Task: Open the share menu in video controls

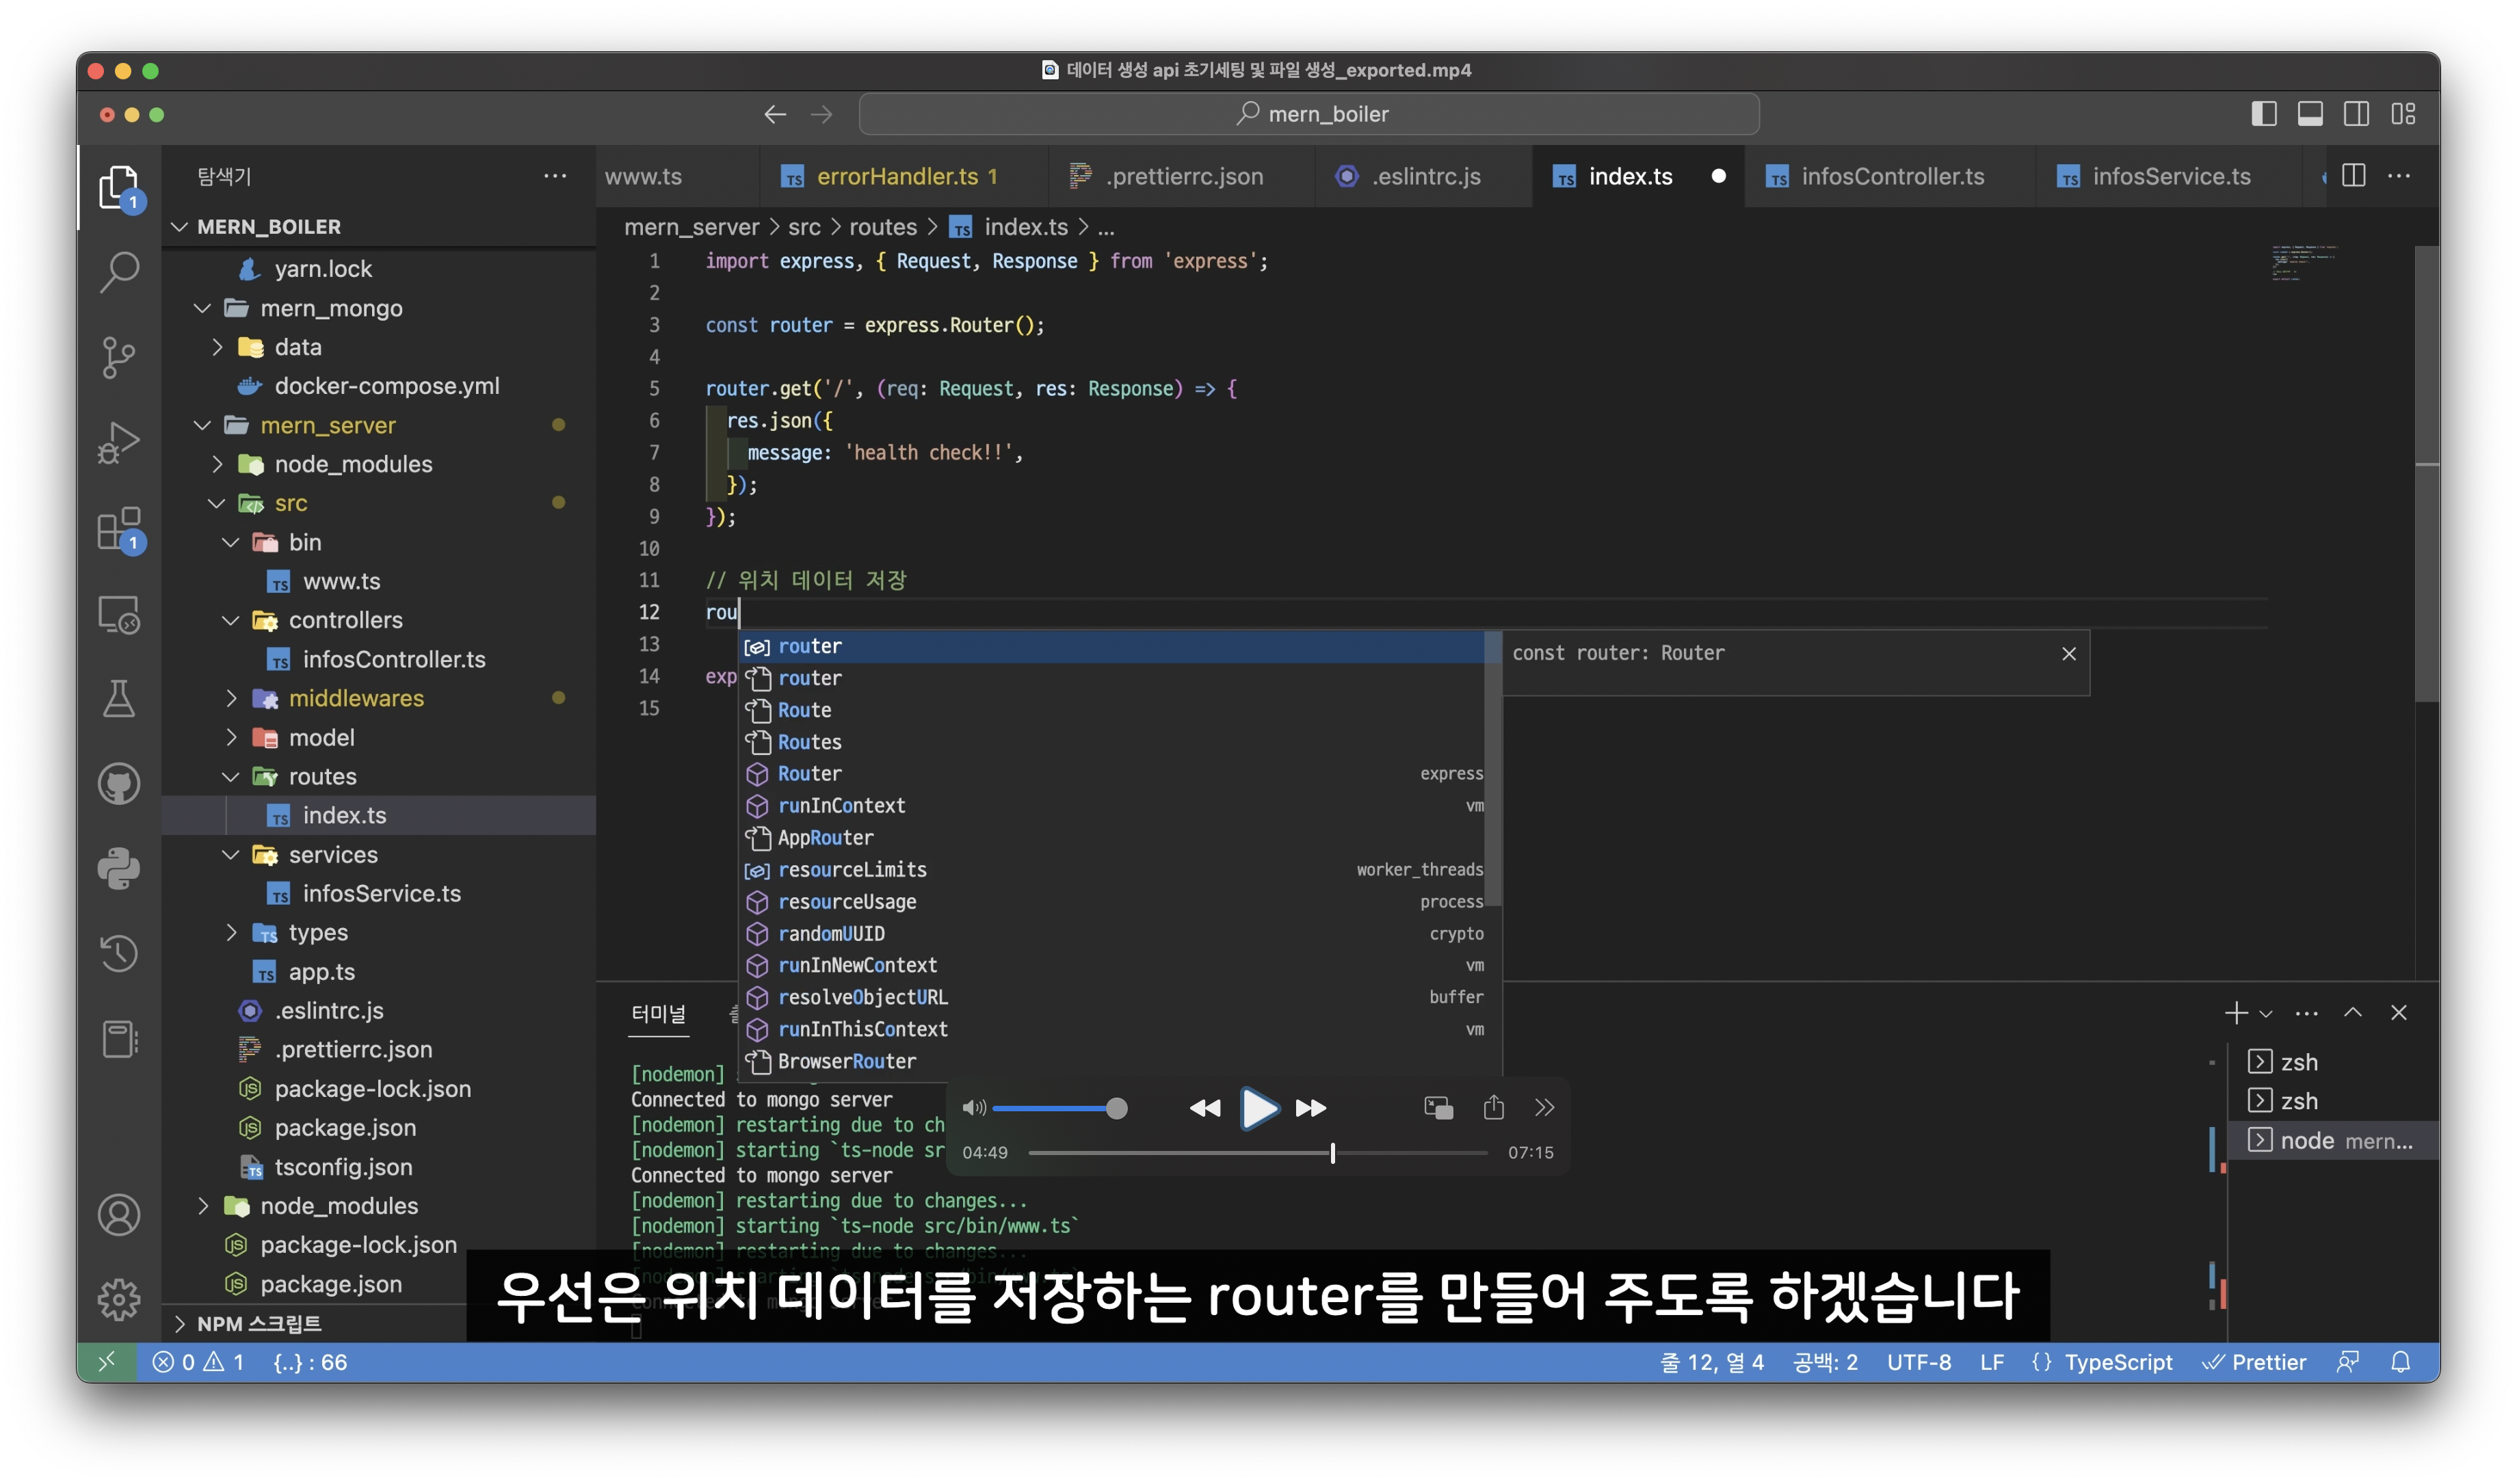Action: coord(1493,1107)
